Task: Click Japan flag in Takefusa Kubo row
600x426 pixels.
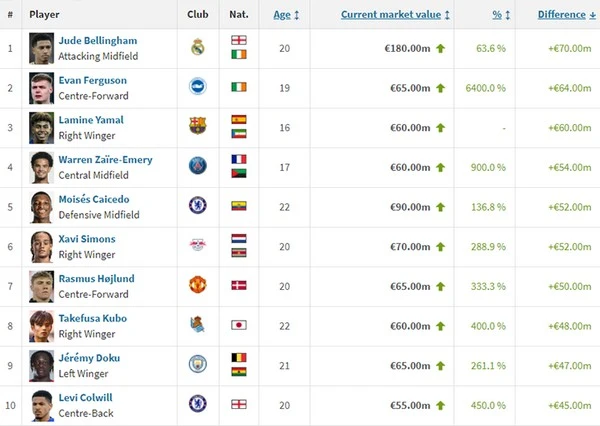Action: coord(239,325)
